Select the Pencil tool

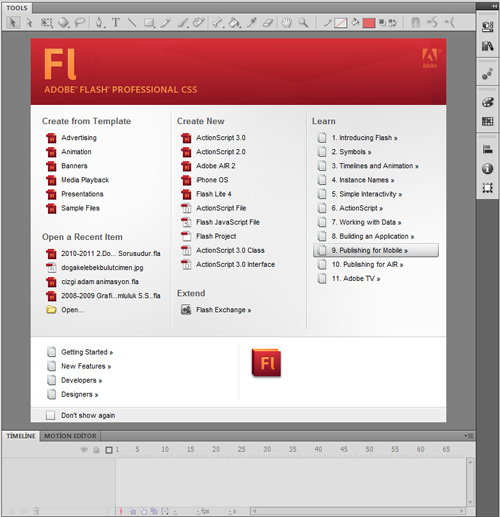point(165,23)
